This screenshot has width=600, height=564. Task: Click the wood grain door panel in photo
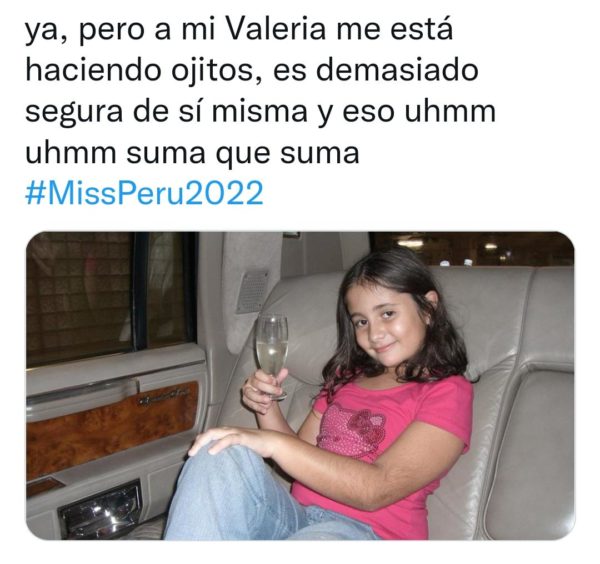[x=111, y=429]
